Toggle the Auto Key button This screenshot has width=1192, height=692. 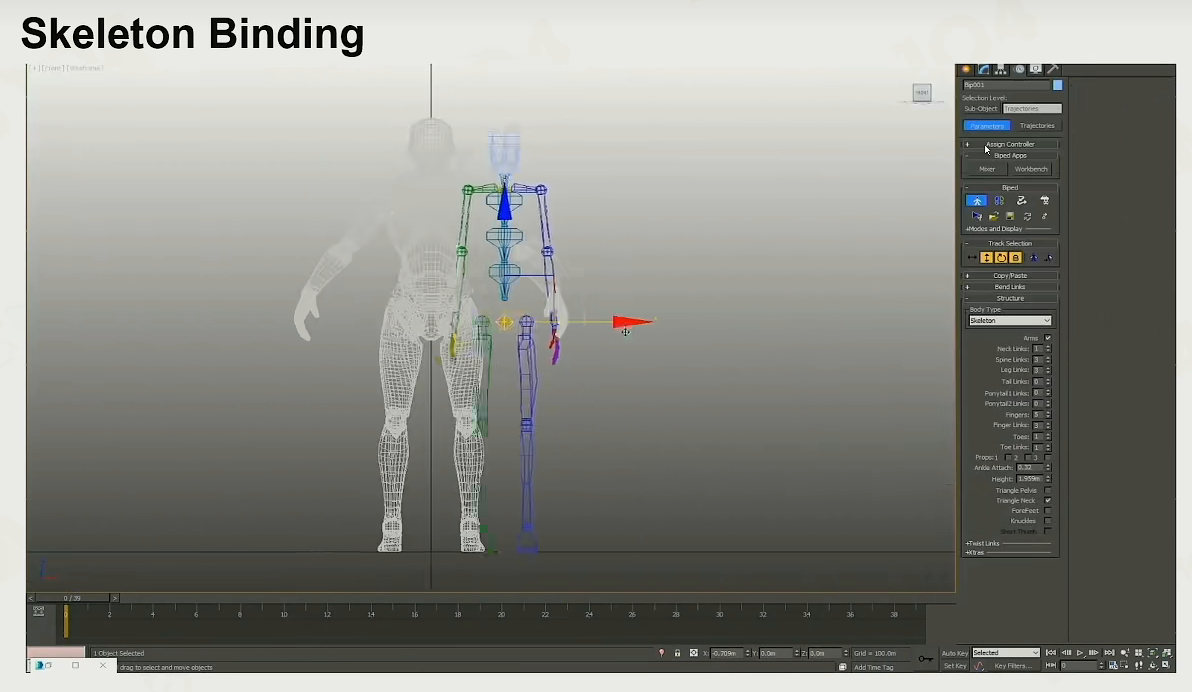(954, 653)
